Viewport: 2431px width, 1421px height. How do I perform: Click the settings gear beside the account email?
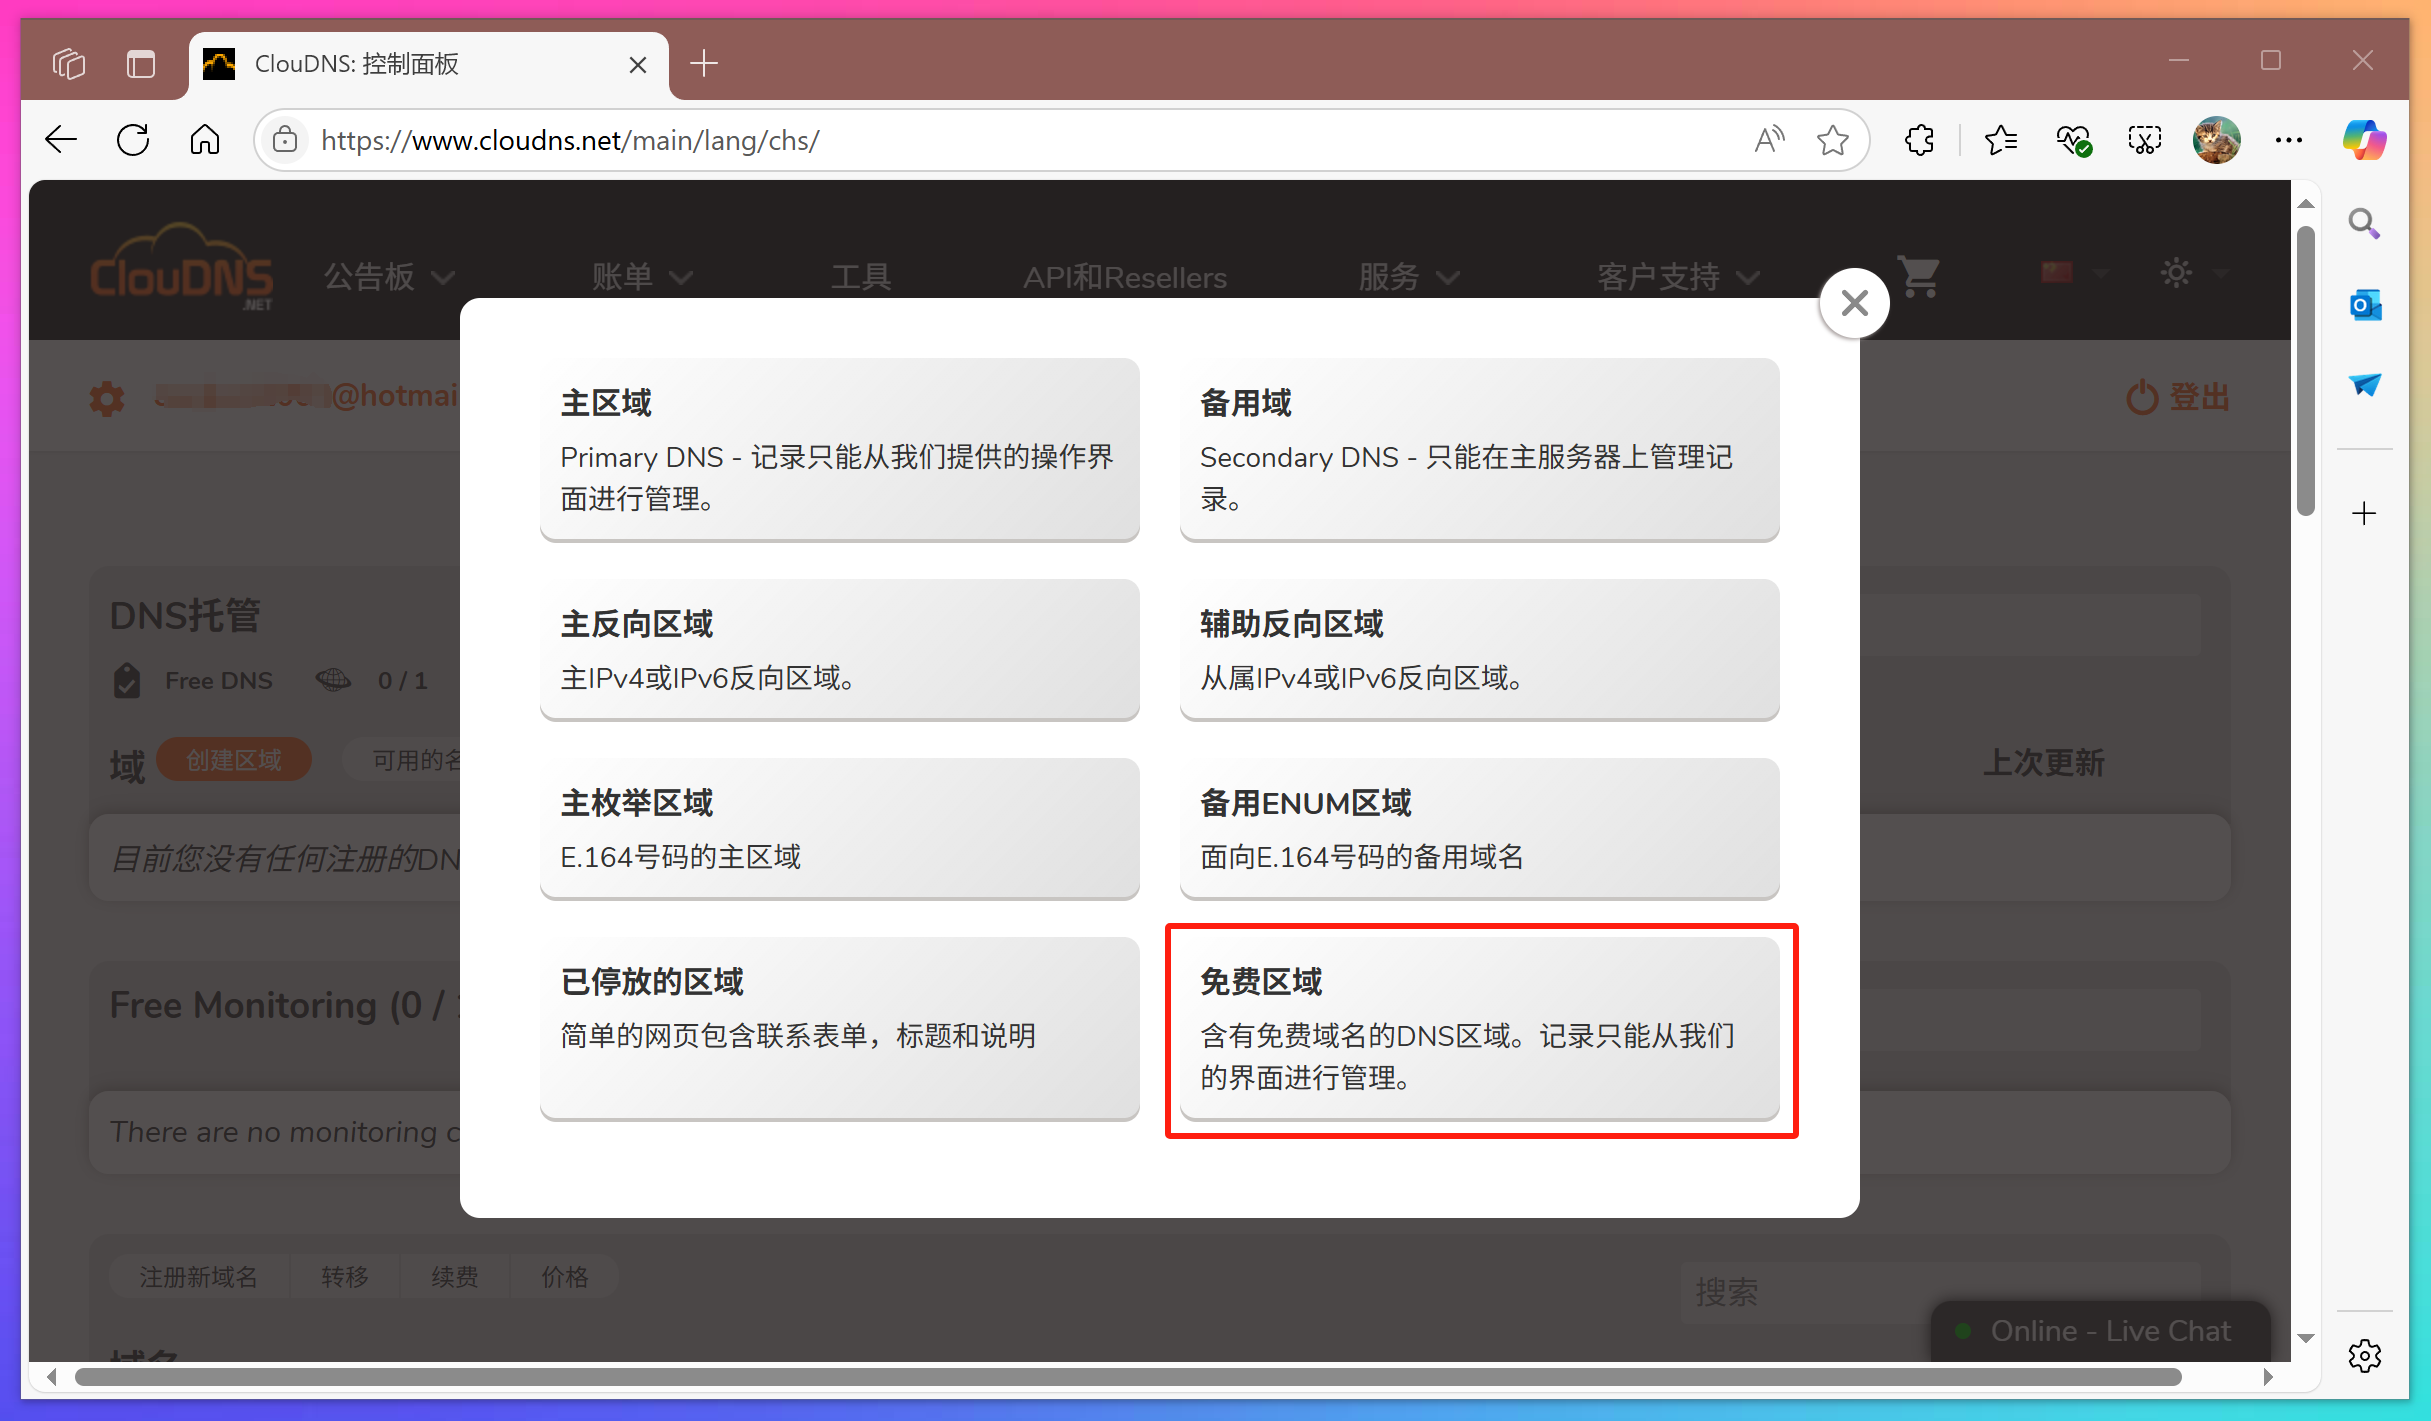(107, 397)
